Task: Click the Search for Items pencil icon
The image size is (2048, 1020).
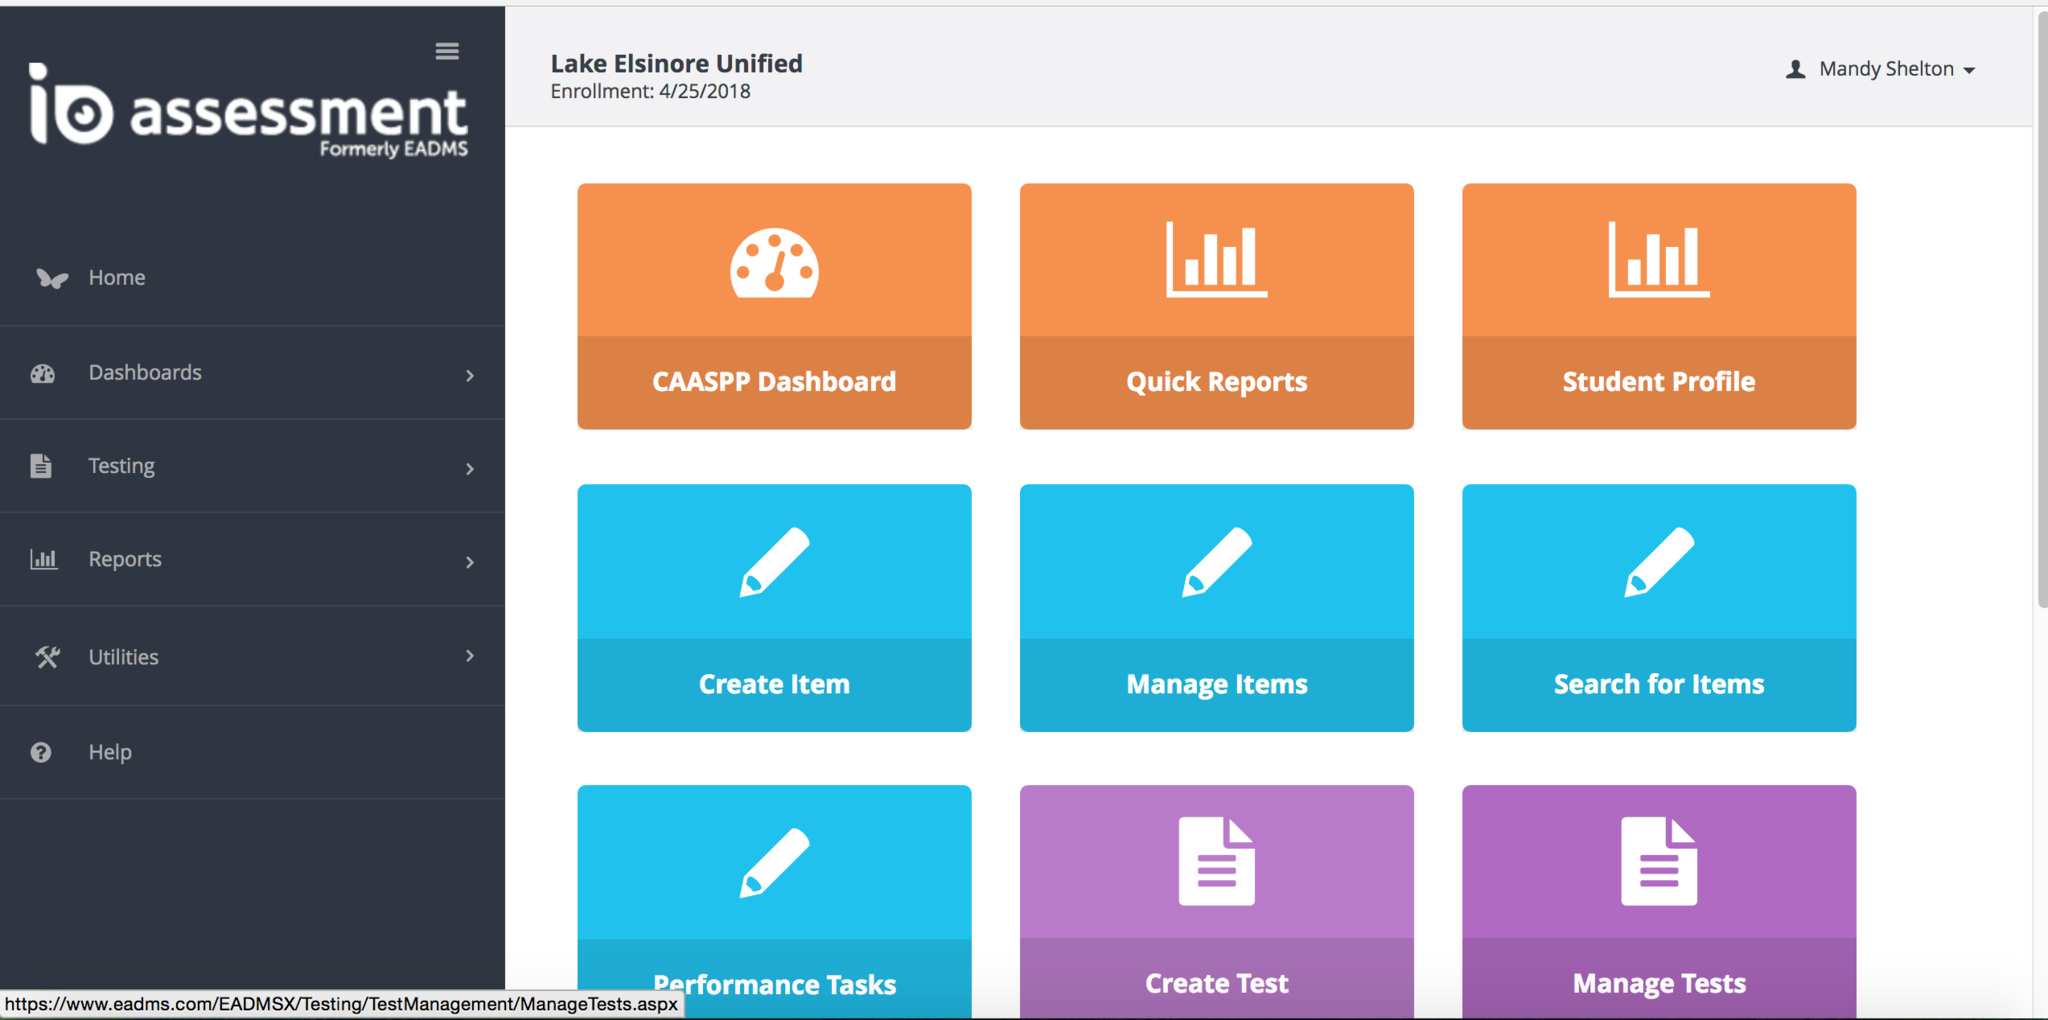Action: pos(1658,562)
